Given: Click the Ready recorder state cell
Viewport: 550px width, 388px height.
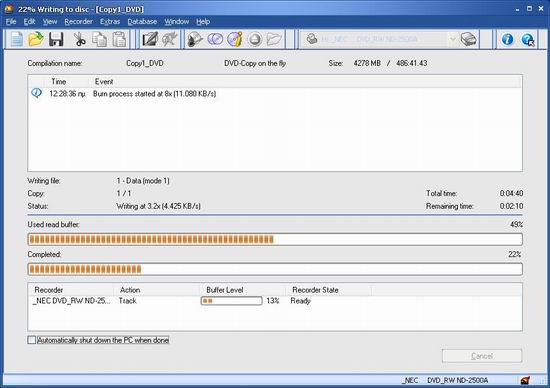Looking at the screenshot, I should 301,301.
